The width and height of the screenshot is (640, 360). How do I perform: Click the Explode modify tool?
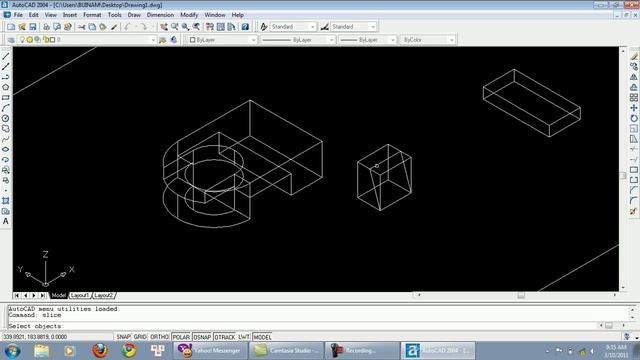point(633,211)
